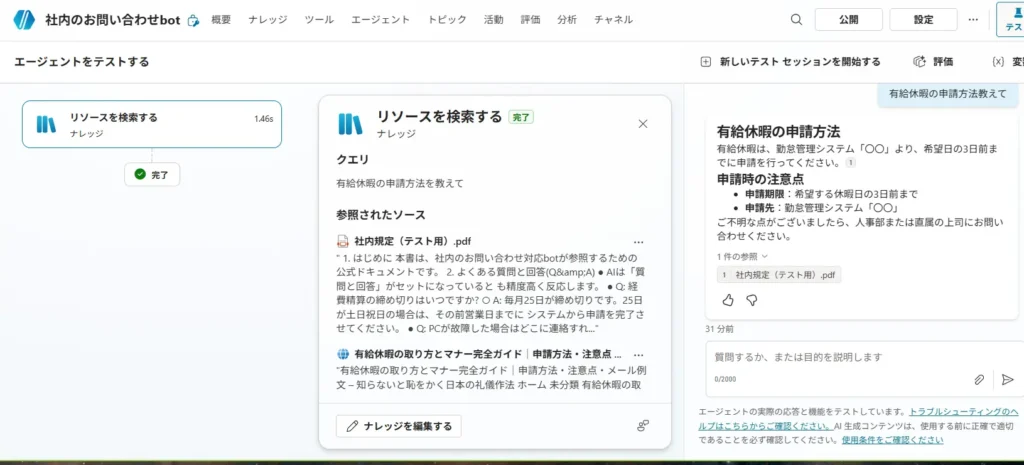1024x465 pixels.
Task: Click the thumbs down feedback icon
Action: 752,299
